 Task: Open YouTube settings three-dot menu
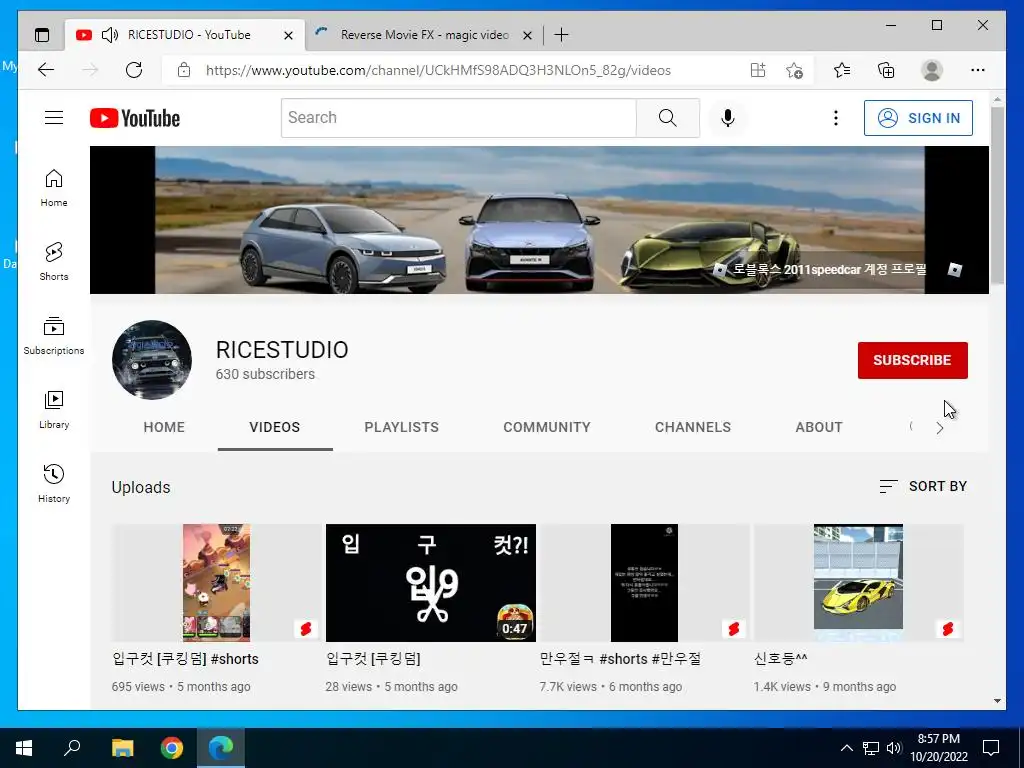[x=835, y=118]
